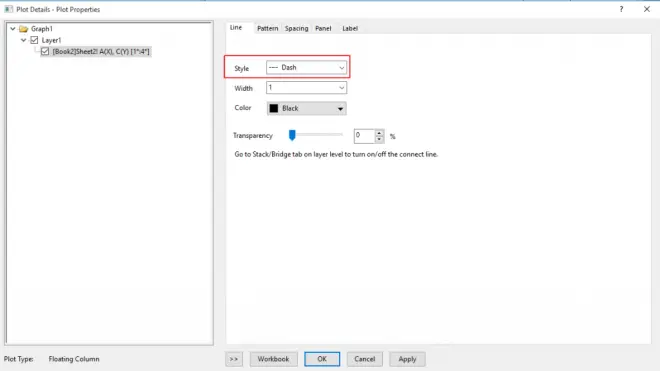
Task: Open the Panel tab
Action: click(x=323, y=28)
